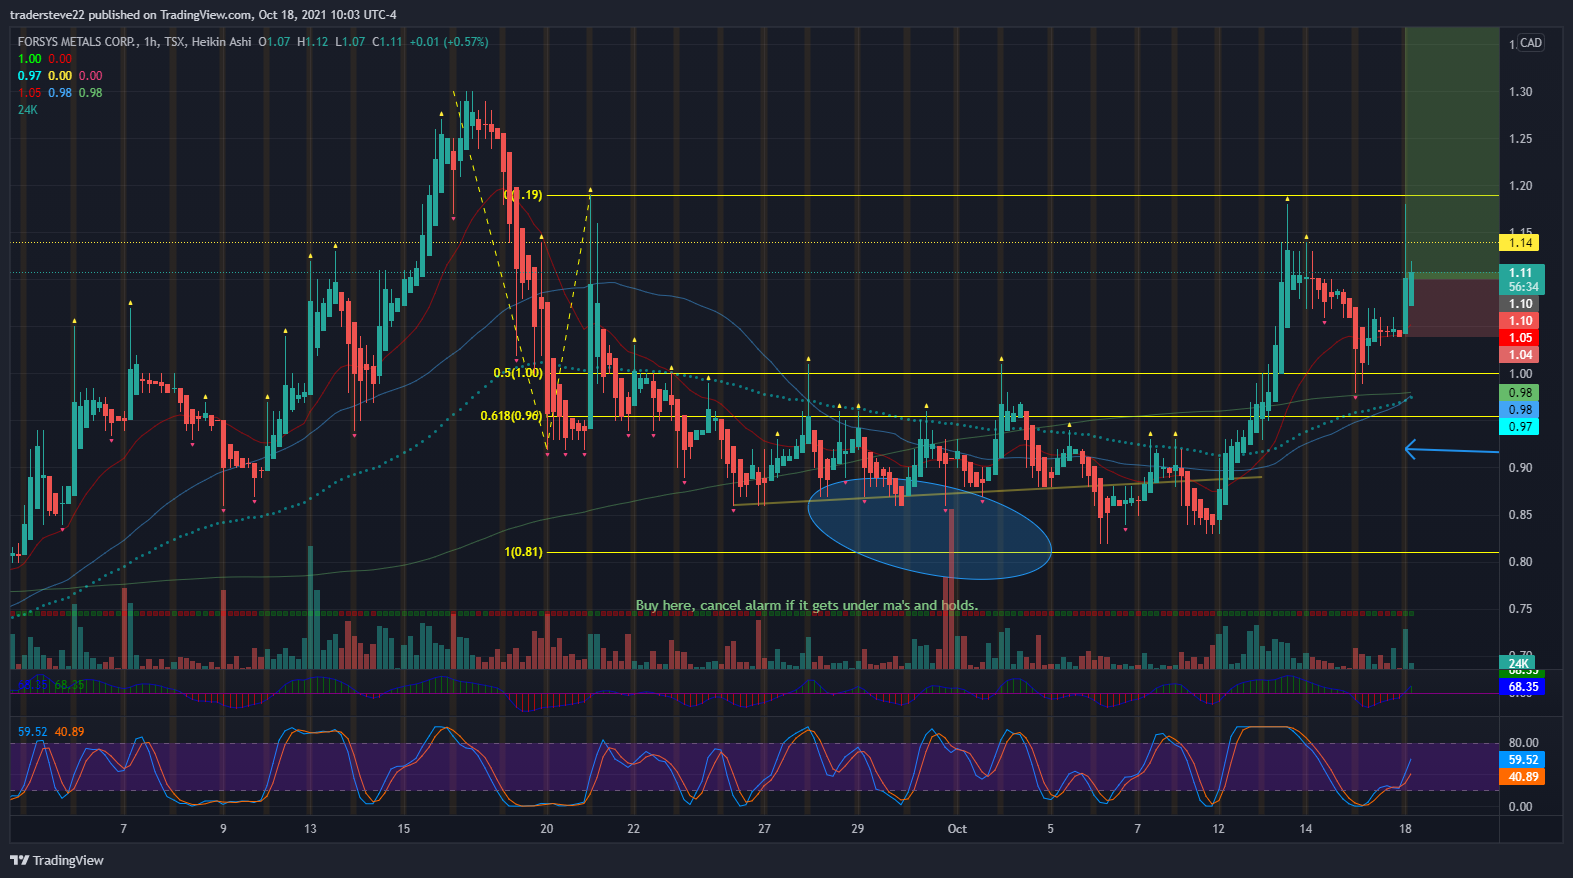Click the green 0.98 price label
Screen dimensions: 1573x878
tap(1520, 393)
